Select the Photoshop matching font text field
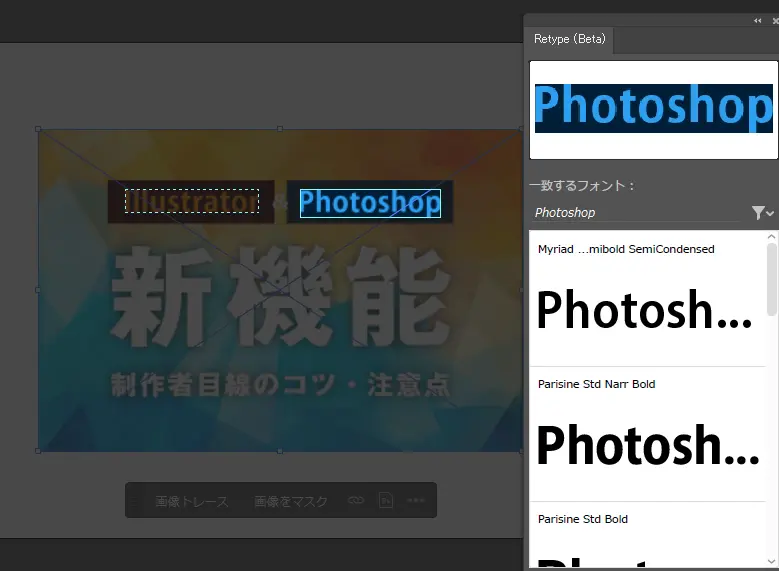 (638, 213)
